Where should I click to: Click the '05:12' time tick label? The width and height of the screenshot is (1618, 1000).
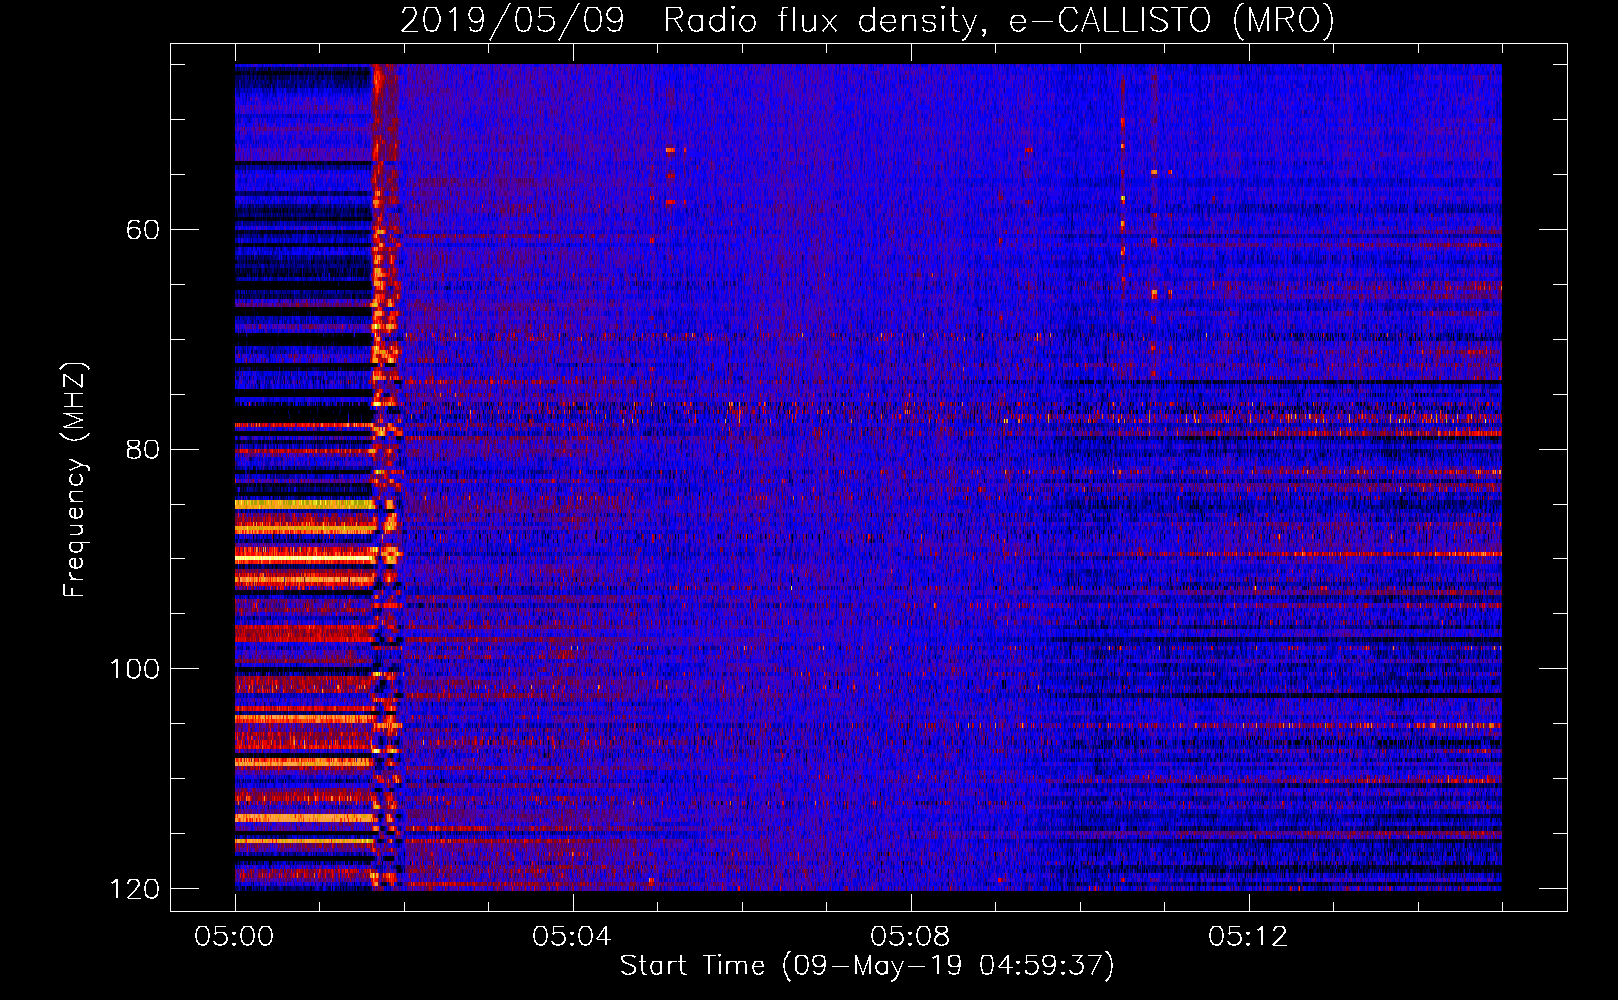point(1248,937)
